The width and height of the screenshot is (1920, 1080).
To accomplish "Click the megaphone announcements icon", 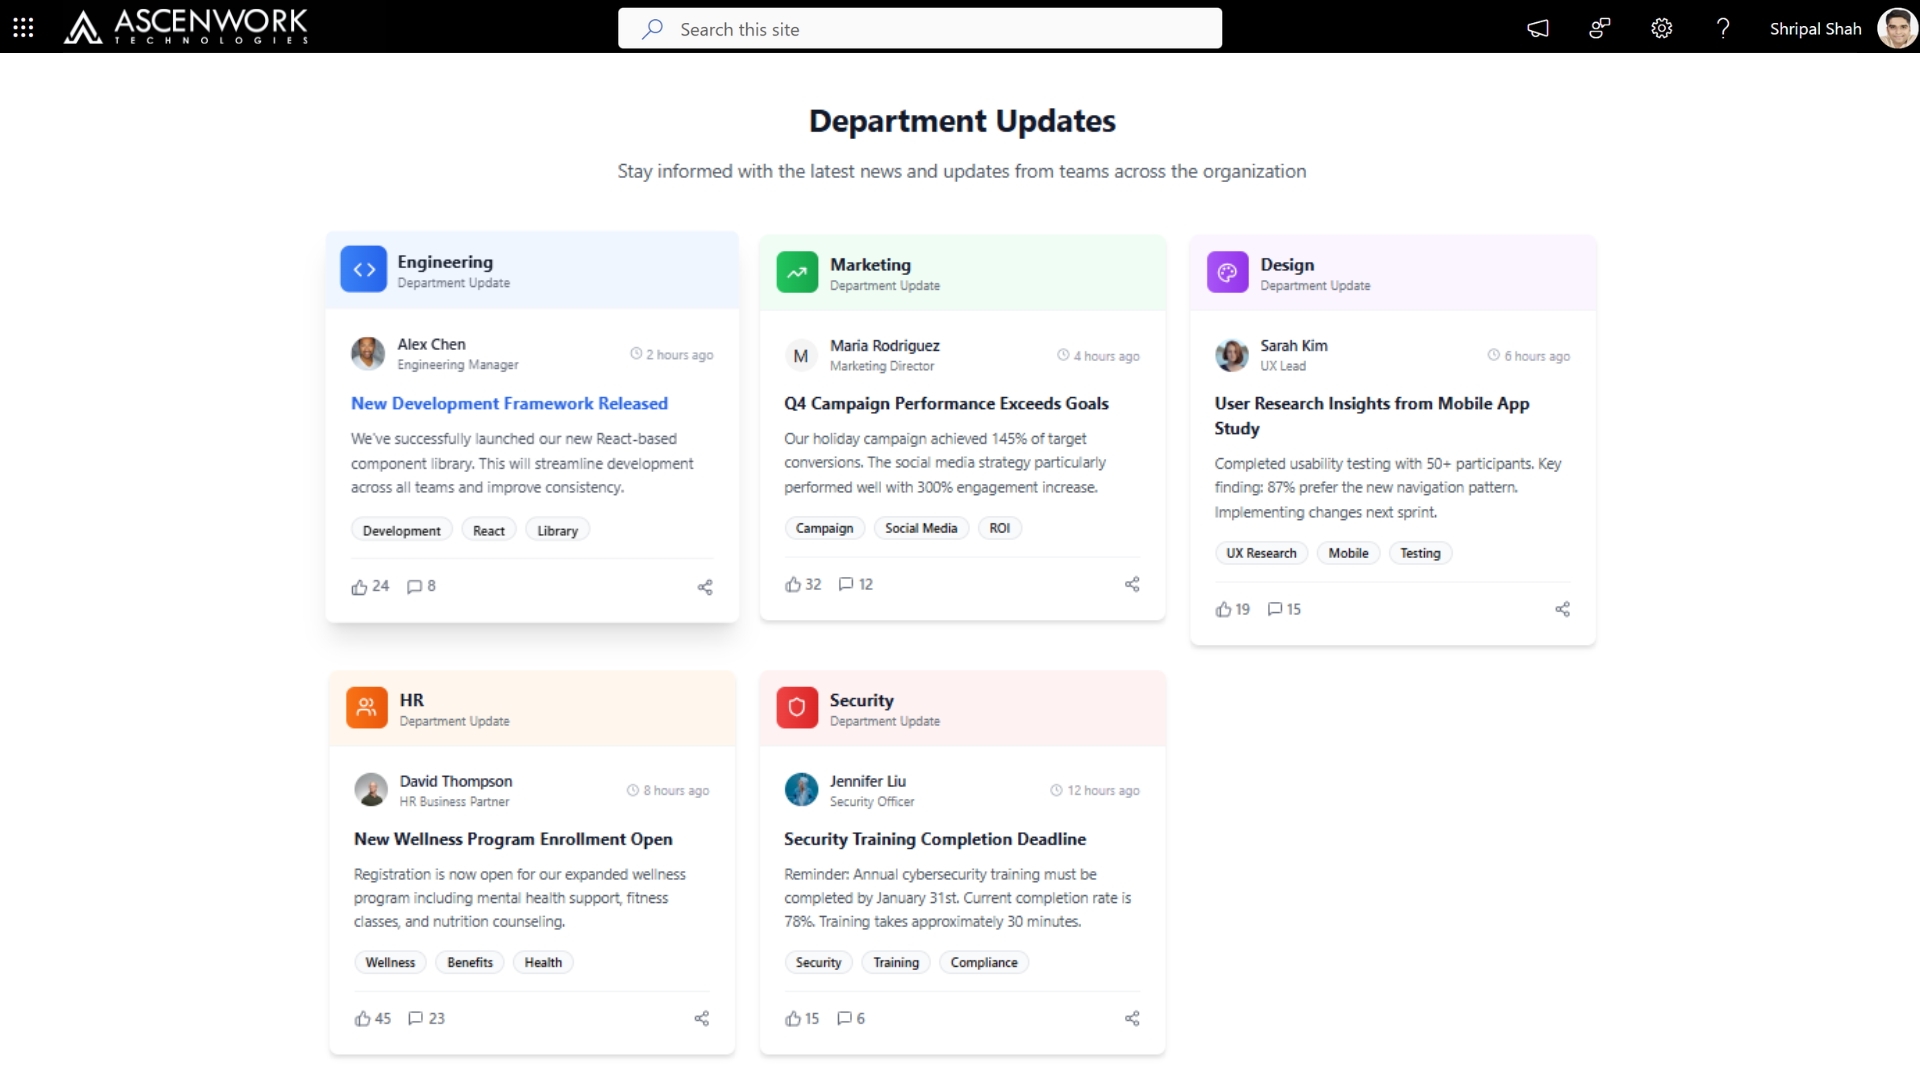I will pyautogui.click(x=1538, y=28).
